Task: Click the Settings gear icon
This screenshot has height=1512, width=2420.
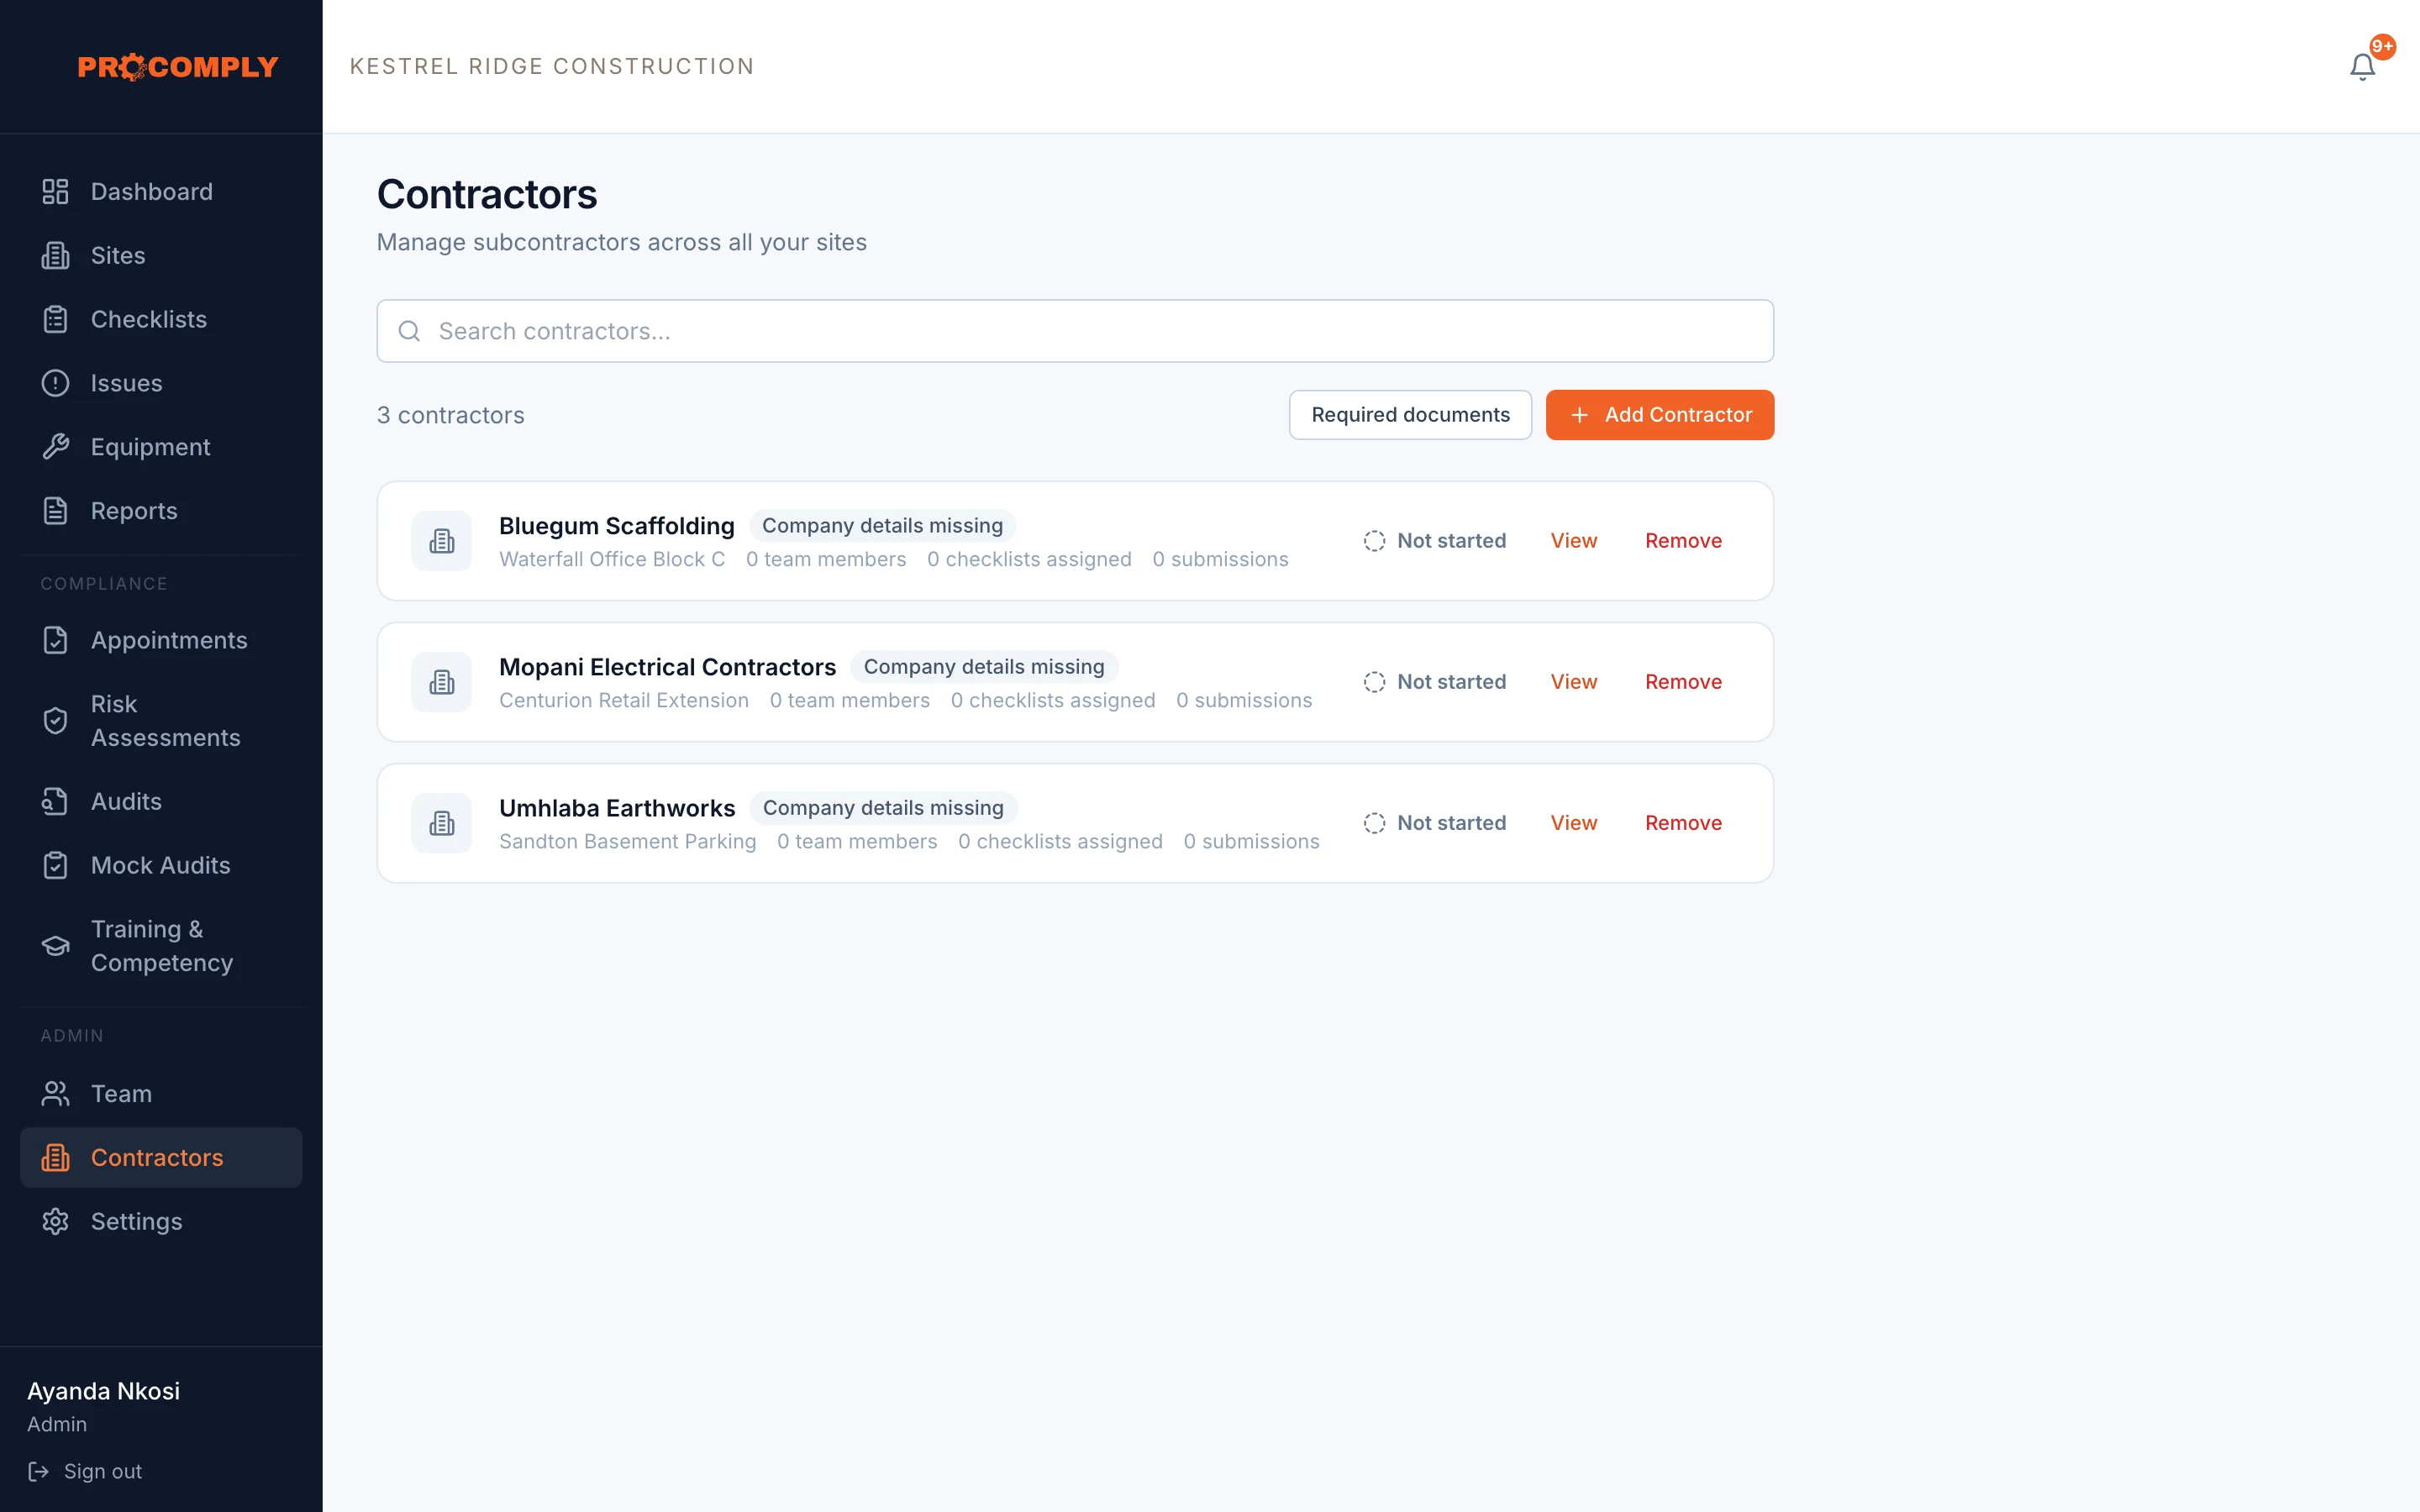Action: click(55, 1221)
